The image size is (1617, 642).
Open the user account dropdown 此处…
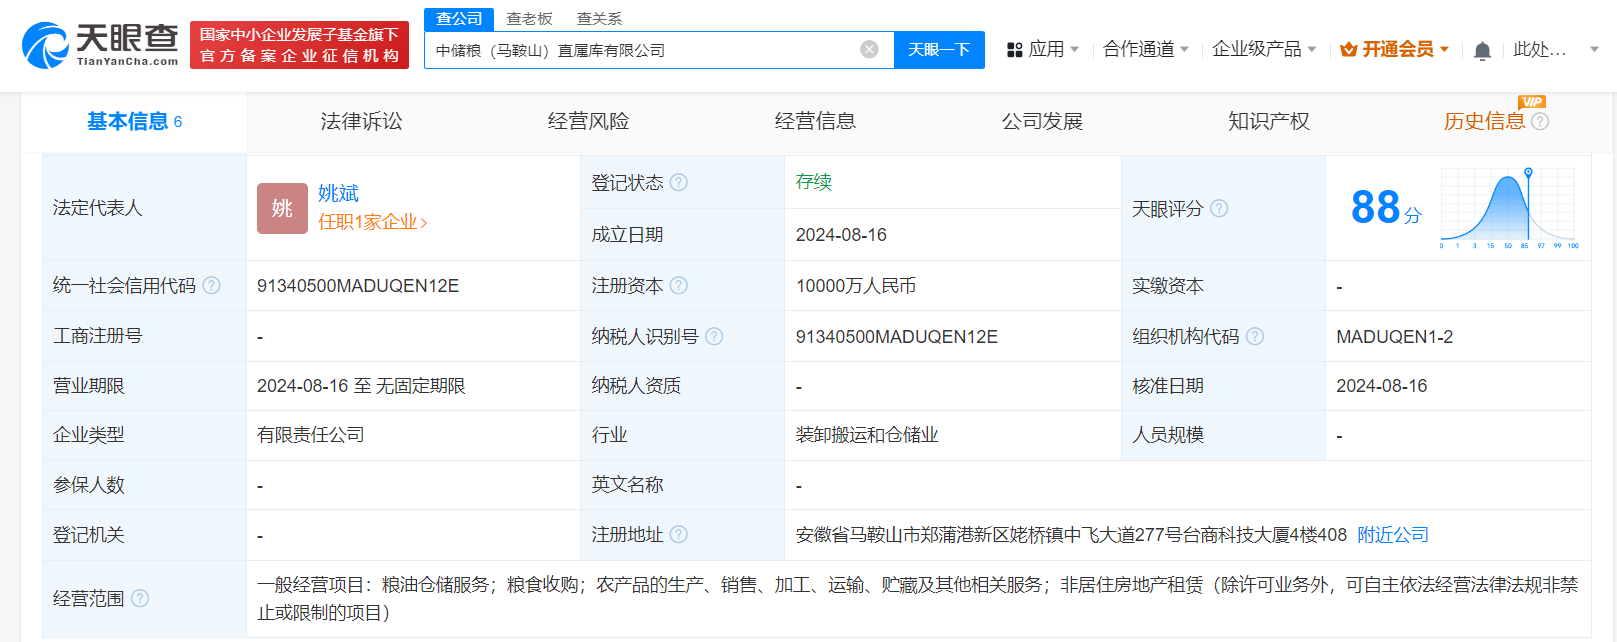[1540, 49]
